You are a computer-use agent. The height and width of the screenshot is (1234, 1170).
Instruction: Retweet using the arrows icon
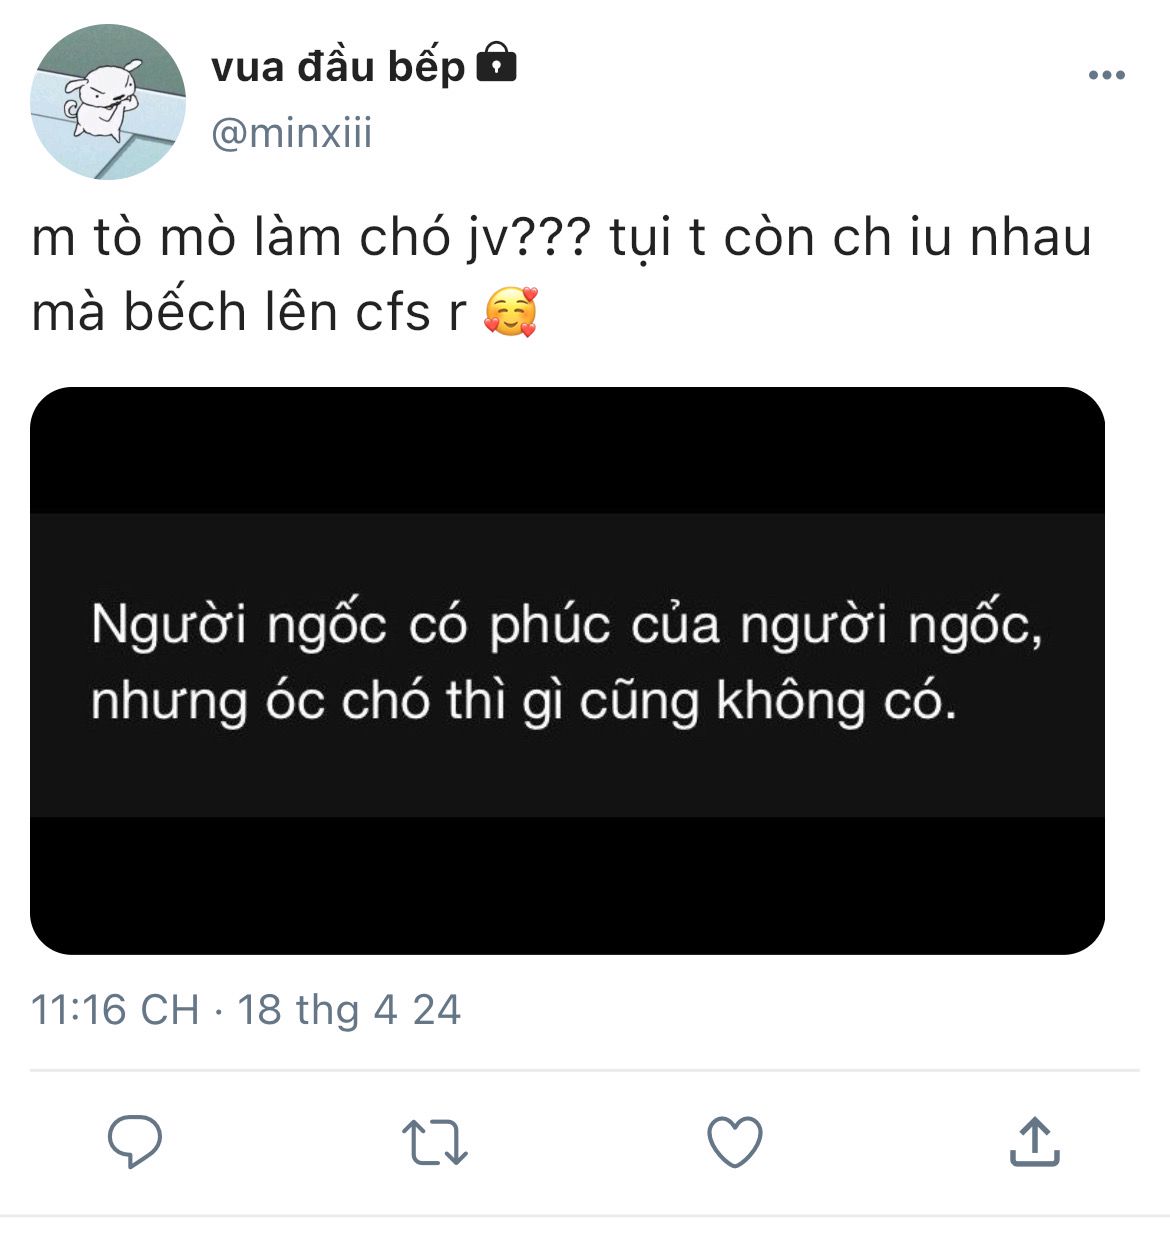point(434,1142)
